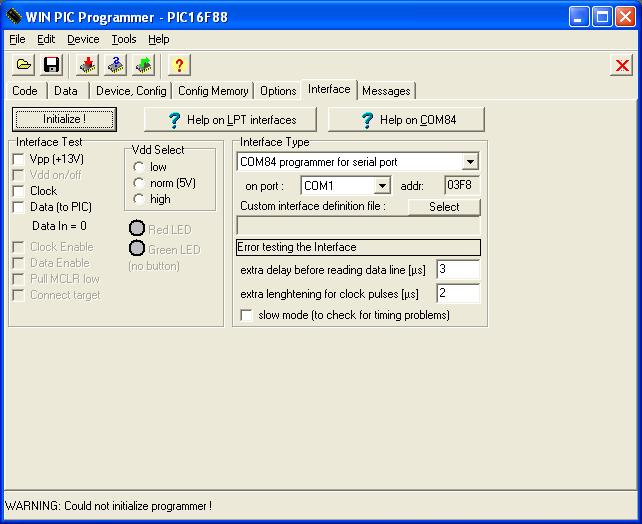Click the Data In = 0 label
642x524 pixels.
[x=59, y=226]
